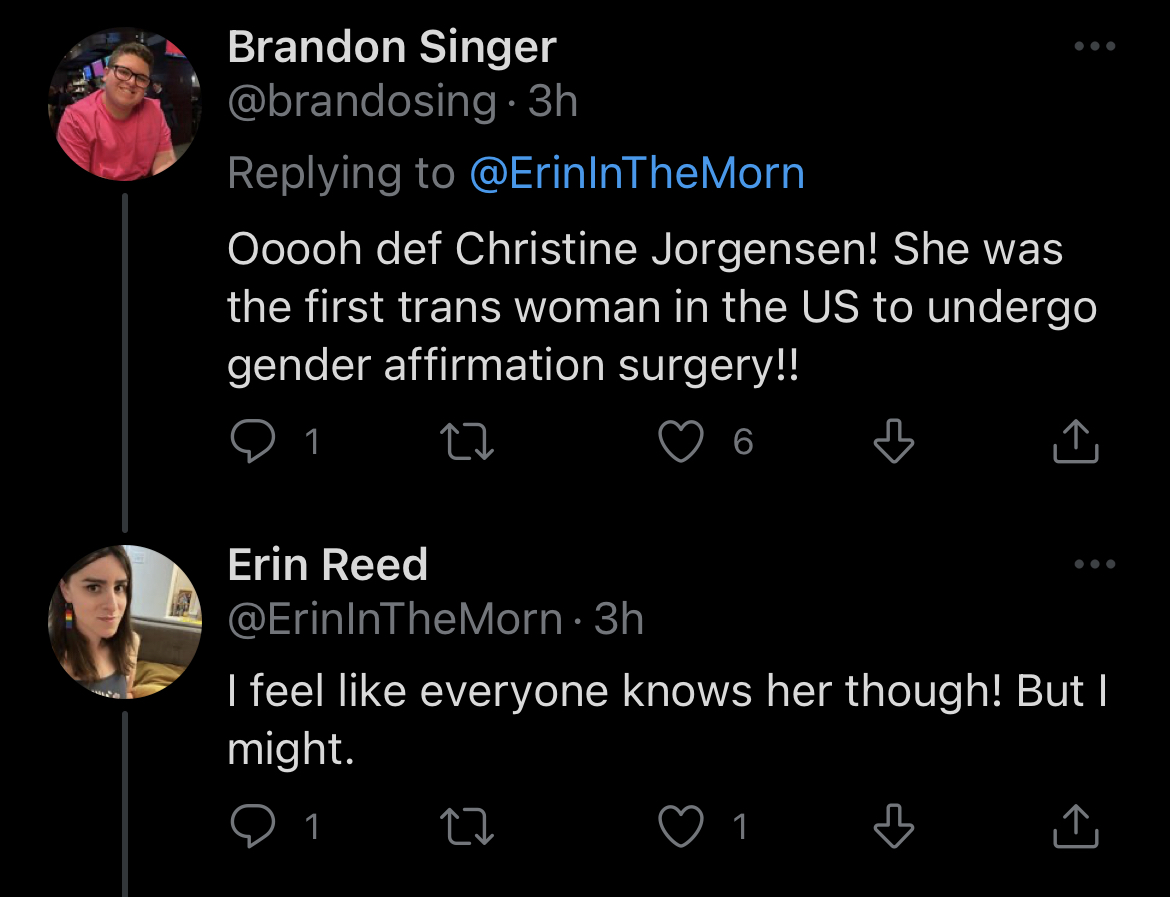Open the @brandosing handle
The image size is (1170, 897).
(x=362, y=102)
